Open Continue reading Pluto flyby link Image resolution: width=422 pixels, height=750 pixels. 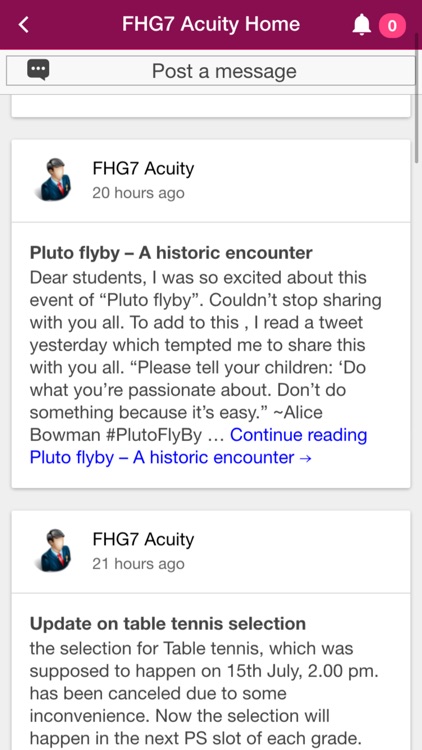pyautogui.click(x=198, y=446)
